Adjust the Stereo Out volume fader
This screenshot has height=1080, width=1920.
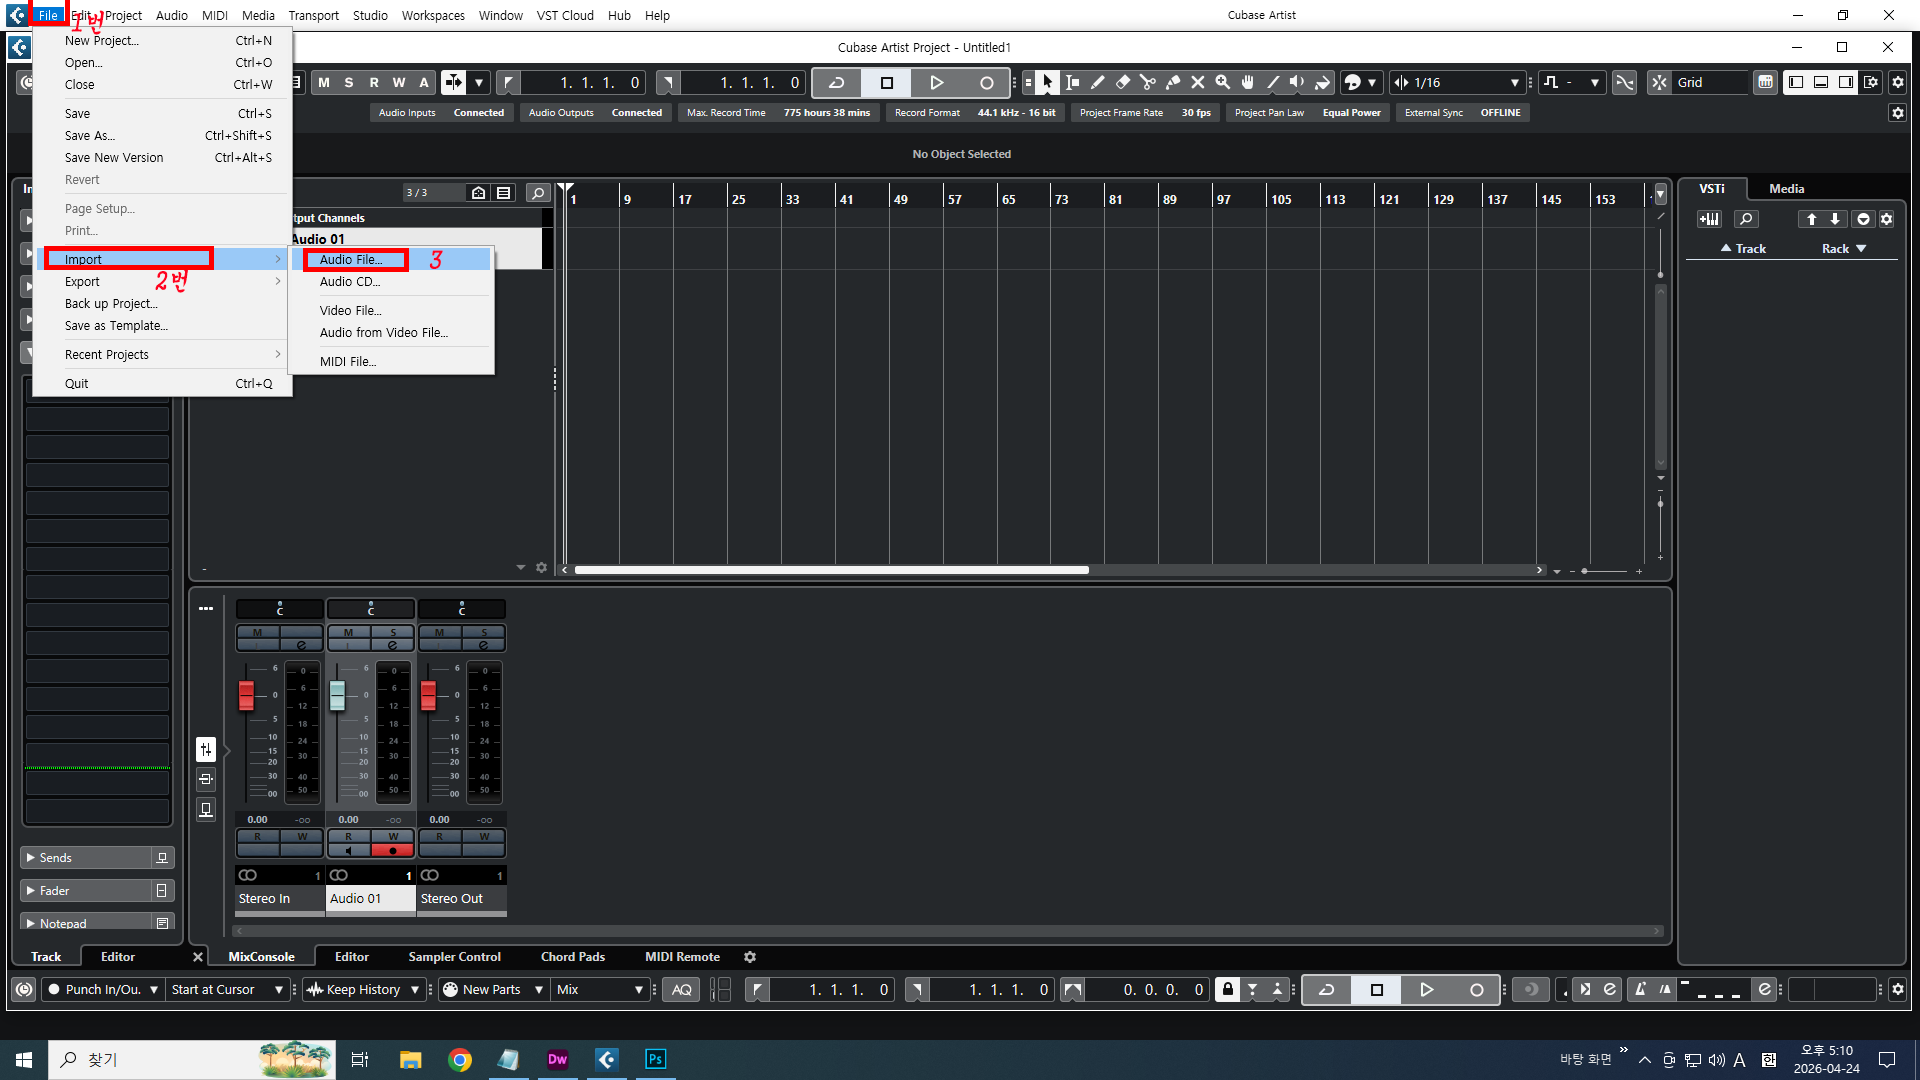click(429, 695)
